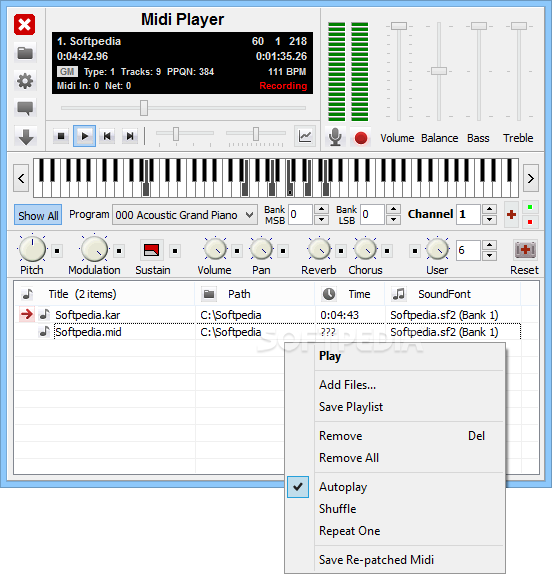The width and height of the screenshot is (552, 574).
Task: Decrease Bank MSB value with down arrow
Action: tap(321, 220)
